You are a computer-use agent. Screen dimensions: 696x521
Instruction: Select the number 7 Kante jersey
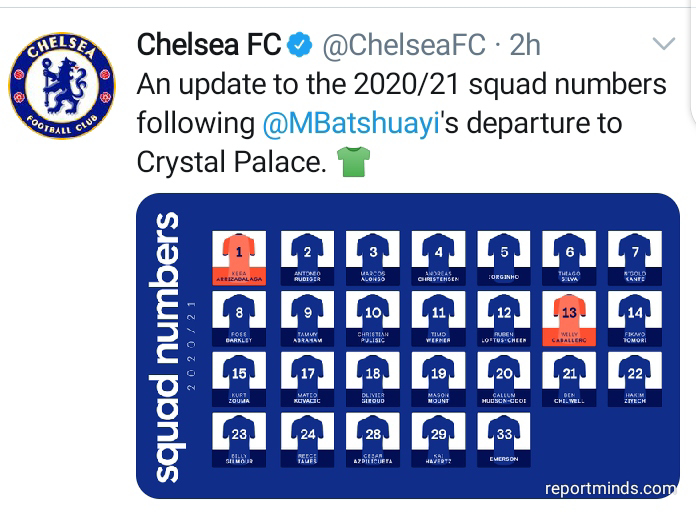pyautogui.click(x=636, y=256)
